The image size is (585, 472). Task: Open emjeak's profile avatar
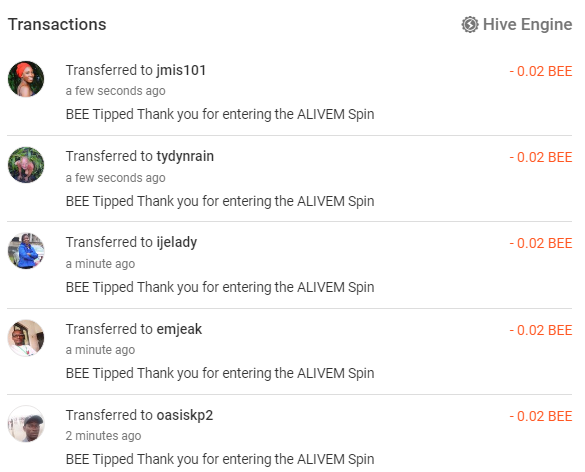[x=26, y=338]
